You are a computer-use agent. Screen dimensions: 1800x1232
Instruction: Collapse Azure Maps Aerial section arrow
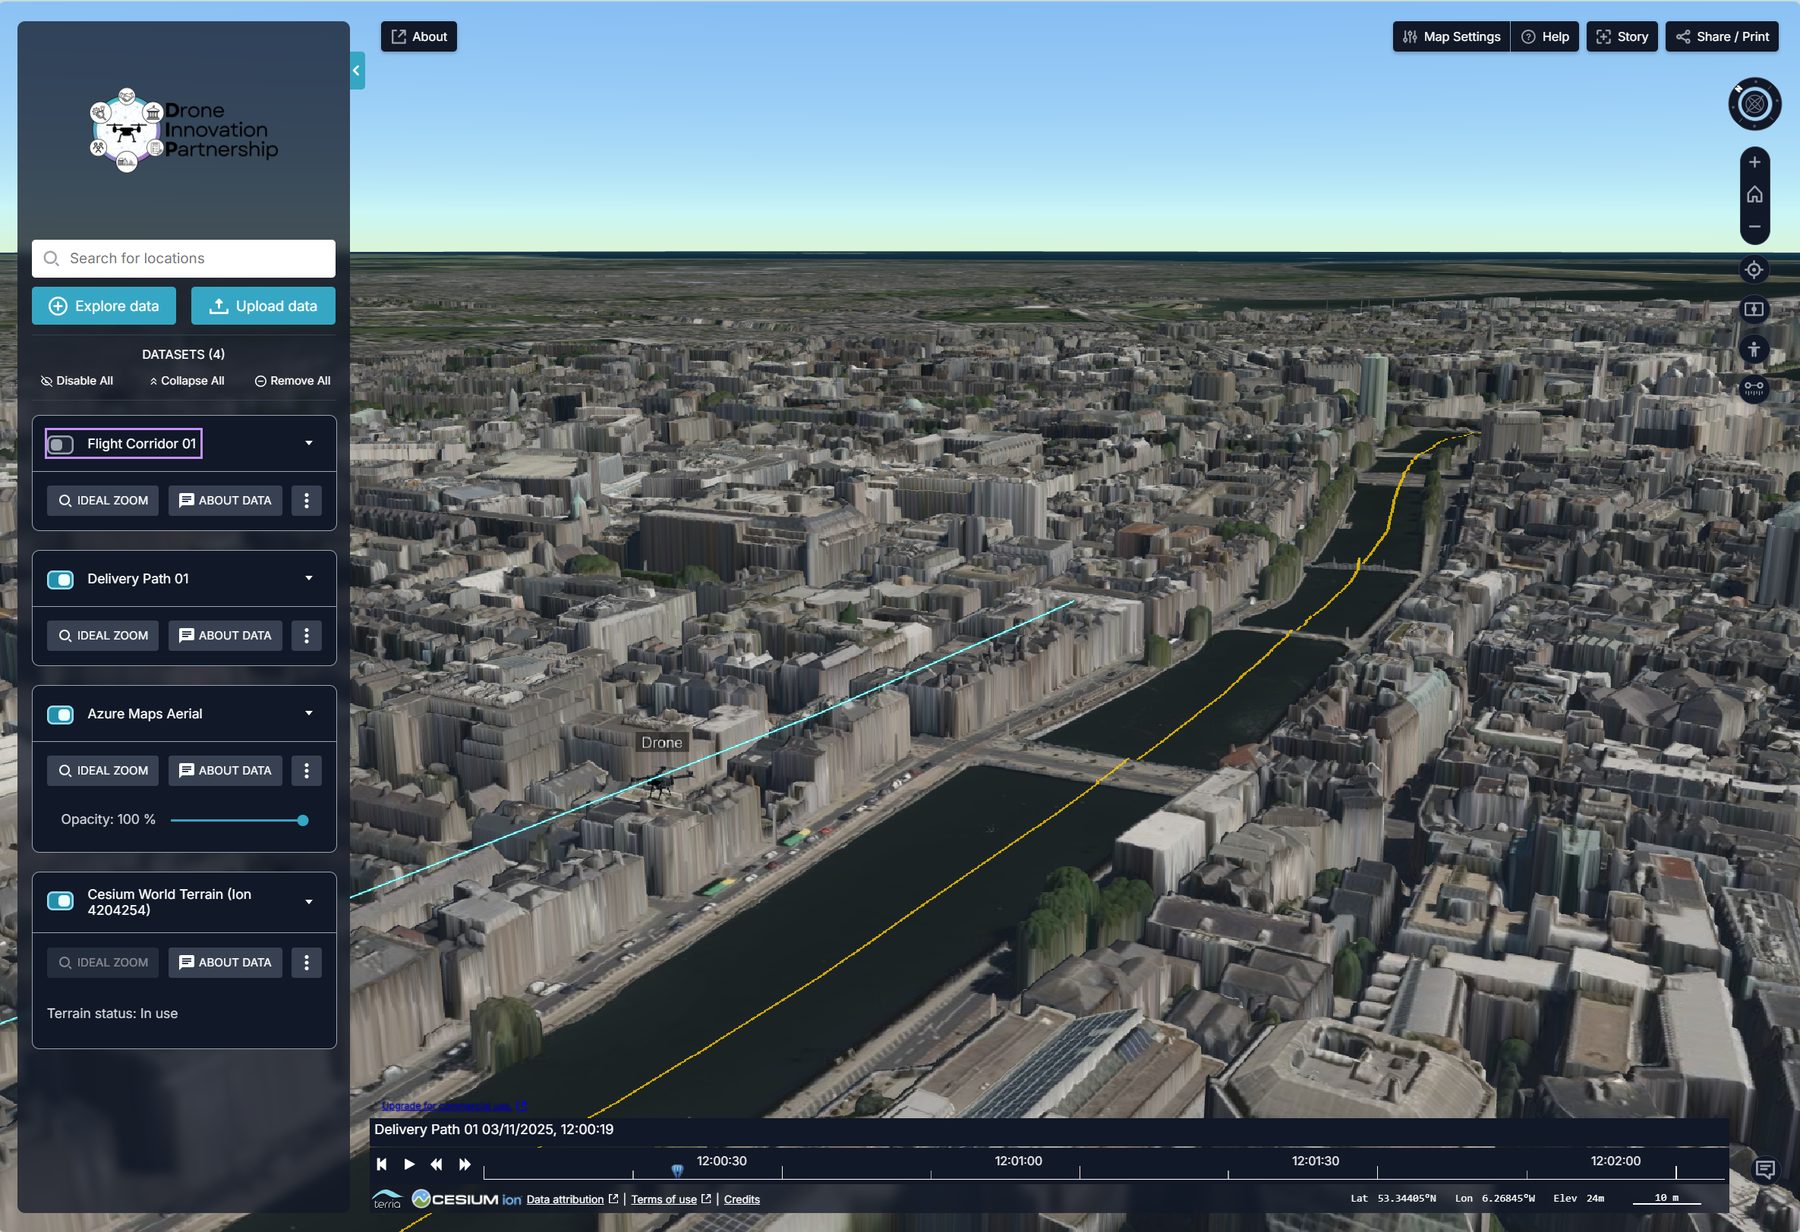pos(309,713)
